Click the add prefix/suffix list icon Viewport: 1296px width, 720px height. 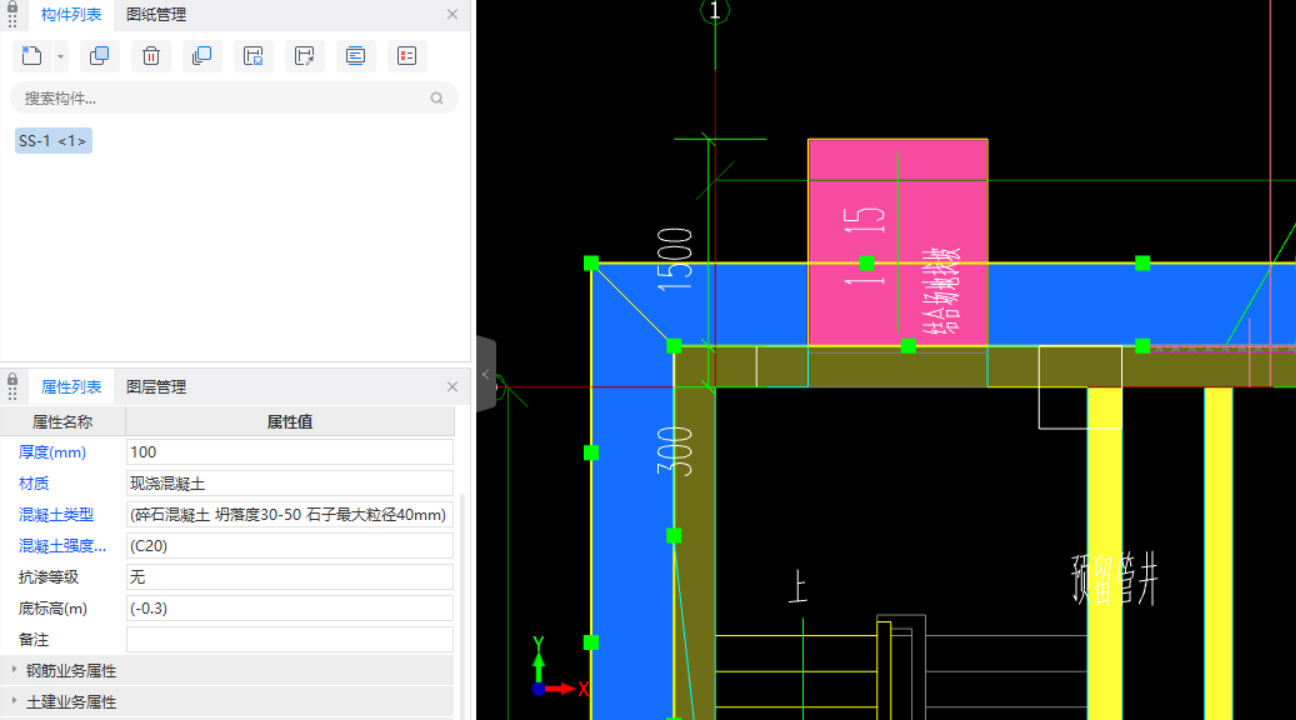tap(355, 56)
